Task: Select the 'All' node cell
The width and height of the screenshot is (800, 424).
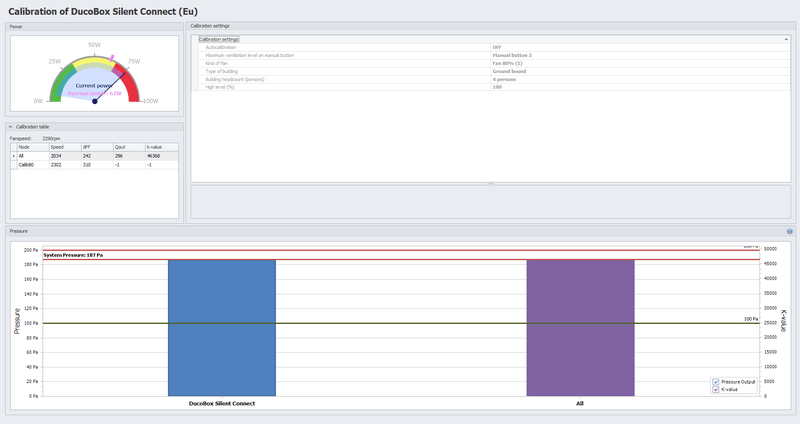Action: pyautogui.click(x=33, y=156)
